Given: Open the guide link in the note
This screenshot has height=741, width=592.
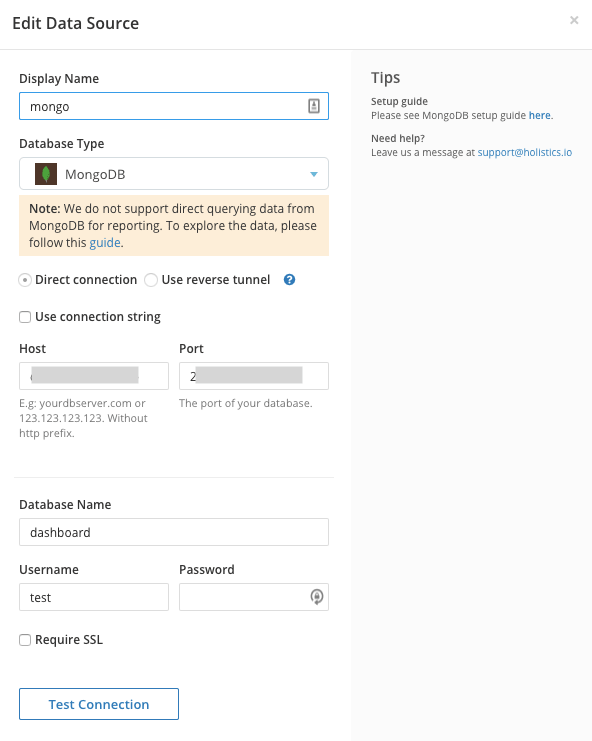Looking at the screenshot, I should point(105,242).
